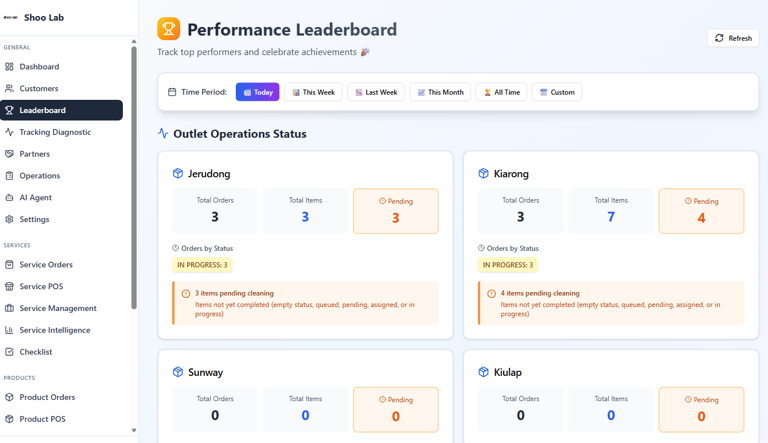This screenshot has height=443, width=768.
Task: Click the trophy icon beside Performance Leaderboard
Action: 169,30
